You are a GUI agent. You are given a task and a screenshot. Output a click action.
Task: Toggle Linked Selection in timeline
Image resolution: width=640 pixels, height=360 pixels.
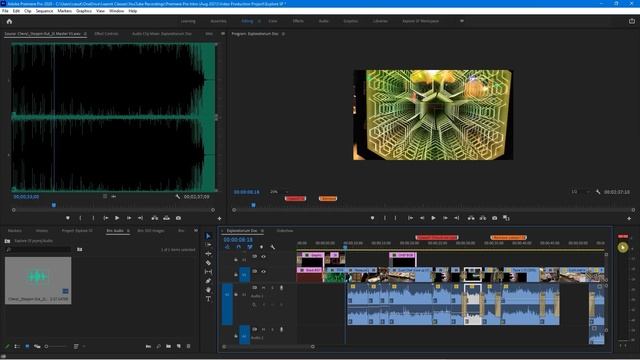point(250,247)
